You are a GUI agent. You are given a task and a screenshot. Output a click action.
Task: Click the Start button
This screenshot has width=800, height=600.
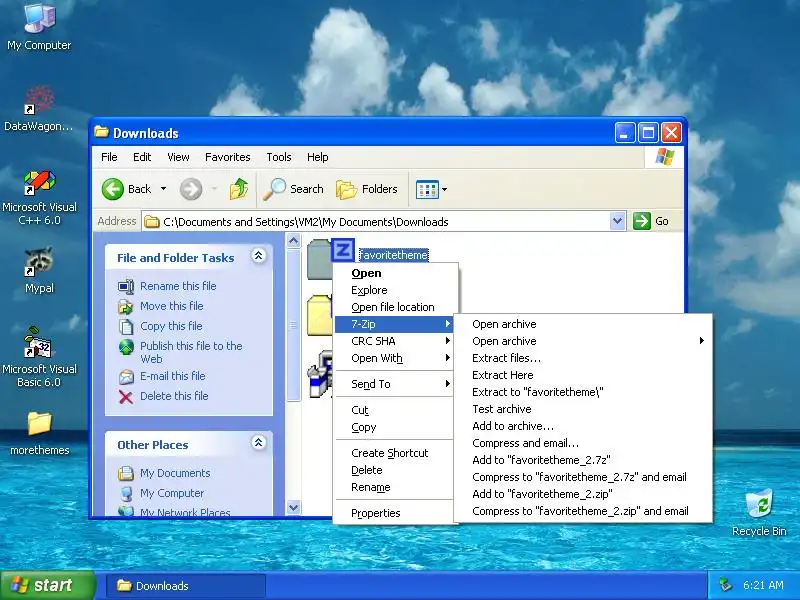[x=47, y=585]
